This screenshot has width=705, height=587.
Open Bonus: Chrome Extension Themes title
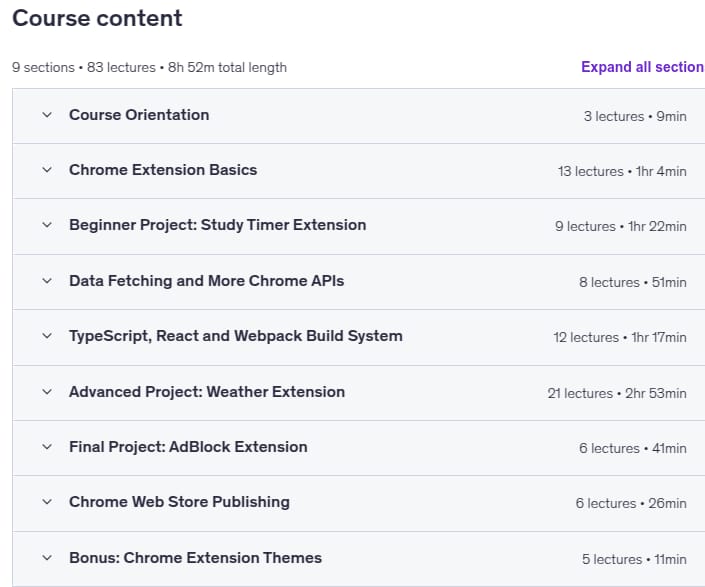coord(195,558)
